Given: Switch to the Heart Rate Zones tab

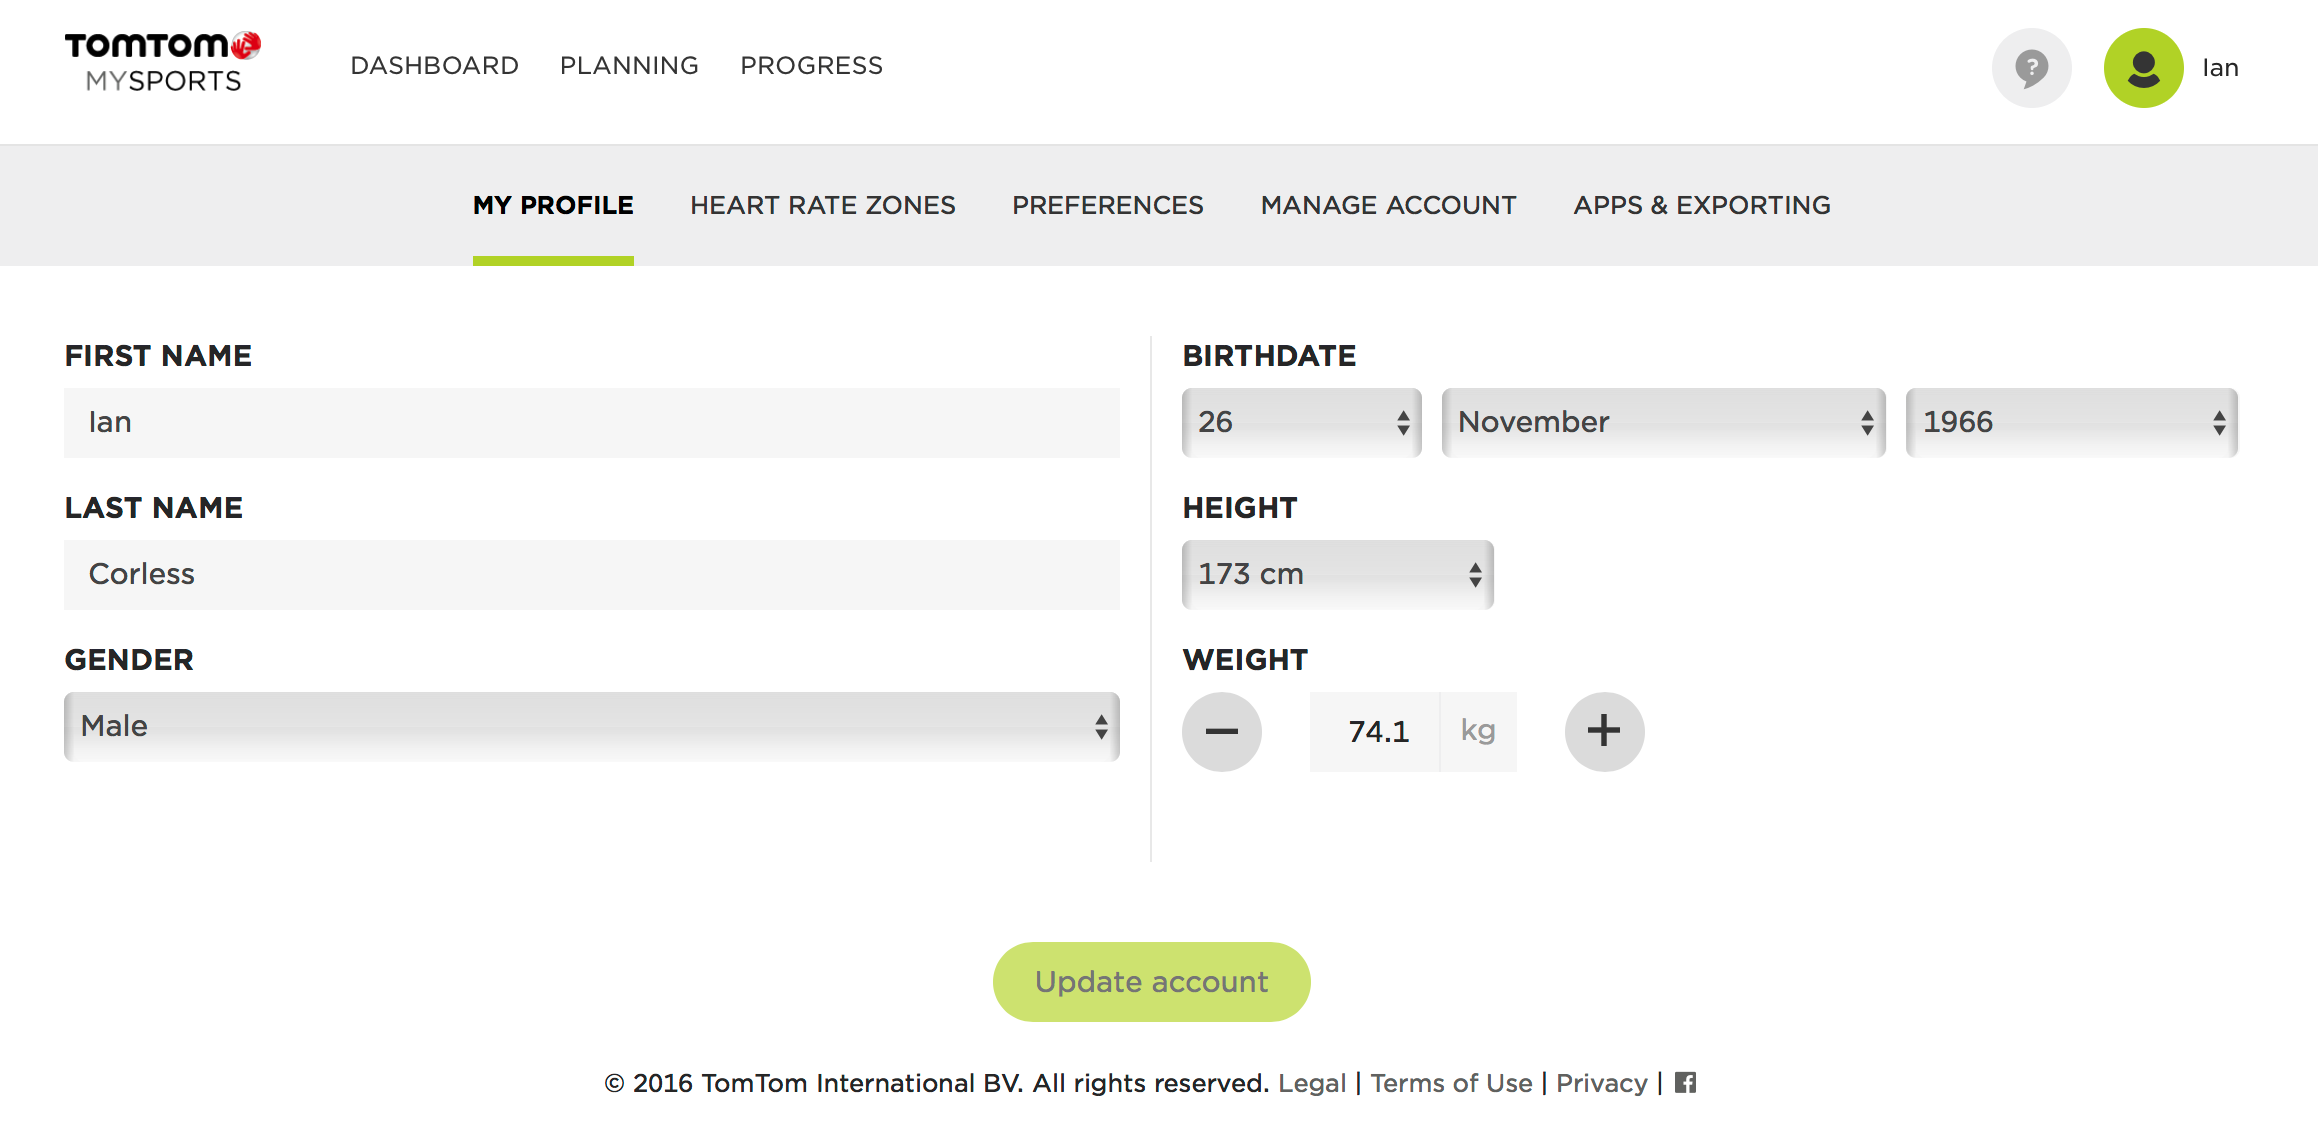Looking at the screenshot, I should [x=822, y=205].
